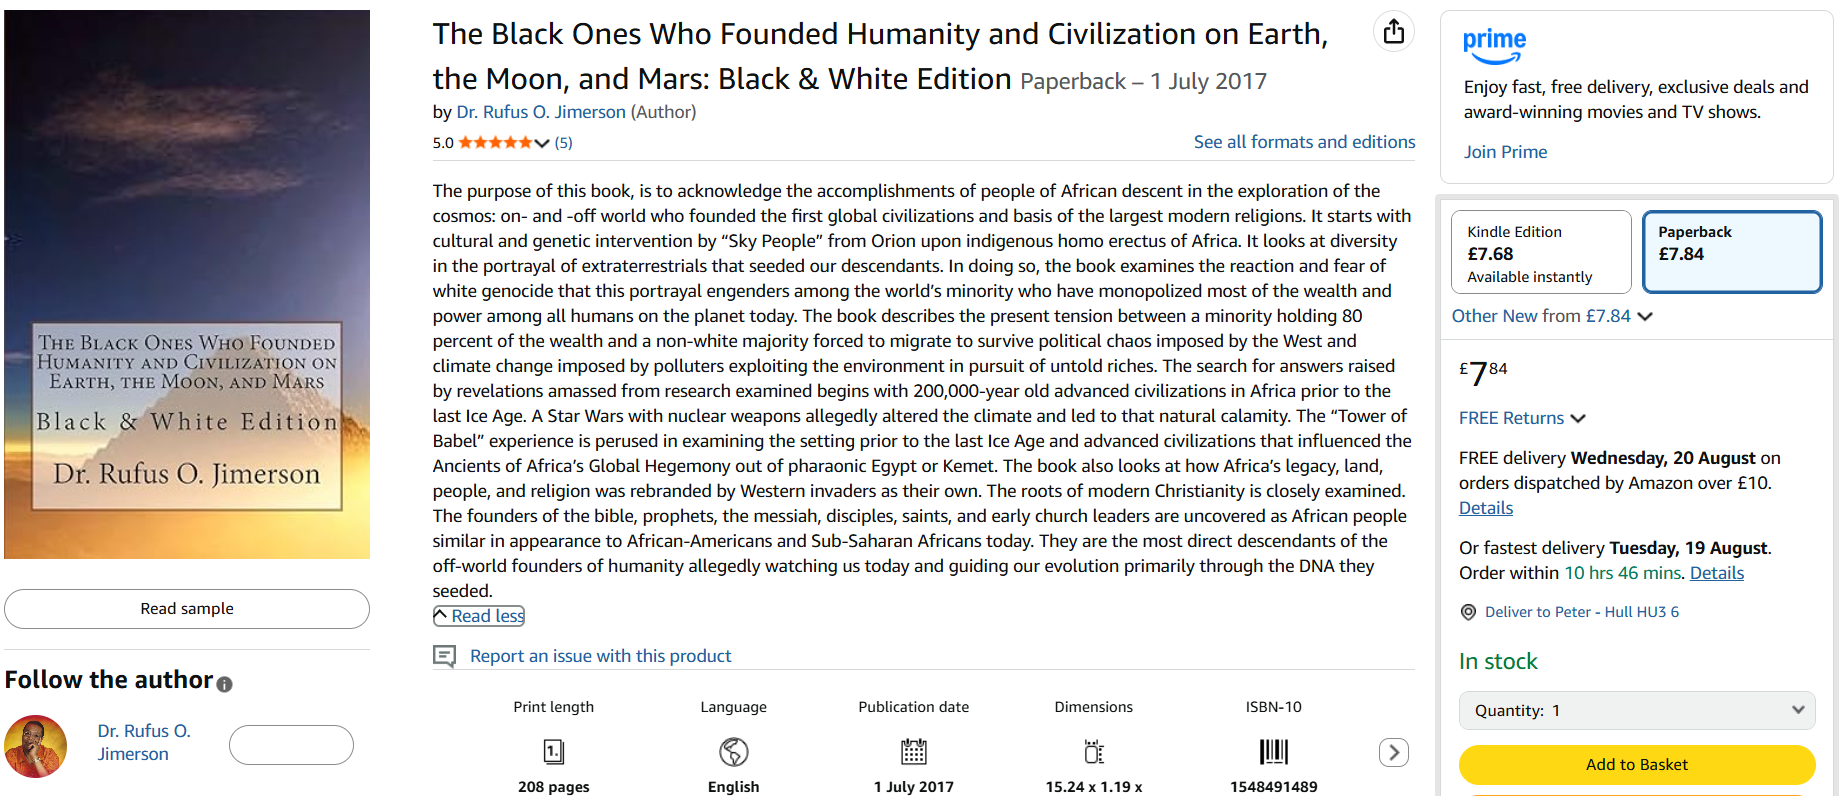Viewport: 1842px width, 796px height.
Task: Collapse description with Read less
Action: [479, 616]
